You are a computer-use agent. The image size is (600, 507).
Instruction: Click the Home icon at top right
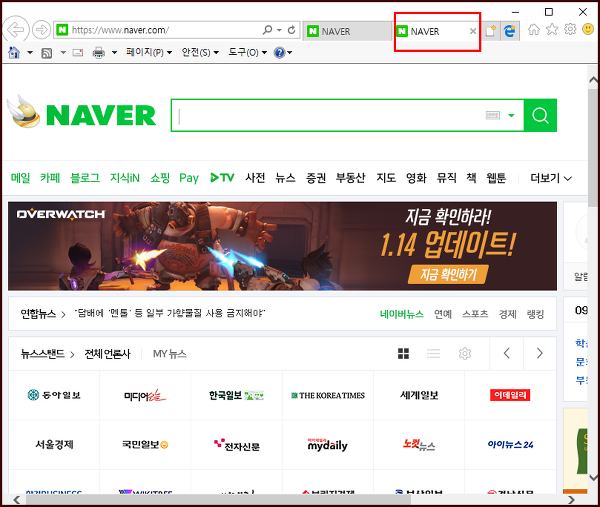[534, 29]
